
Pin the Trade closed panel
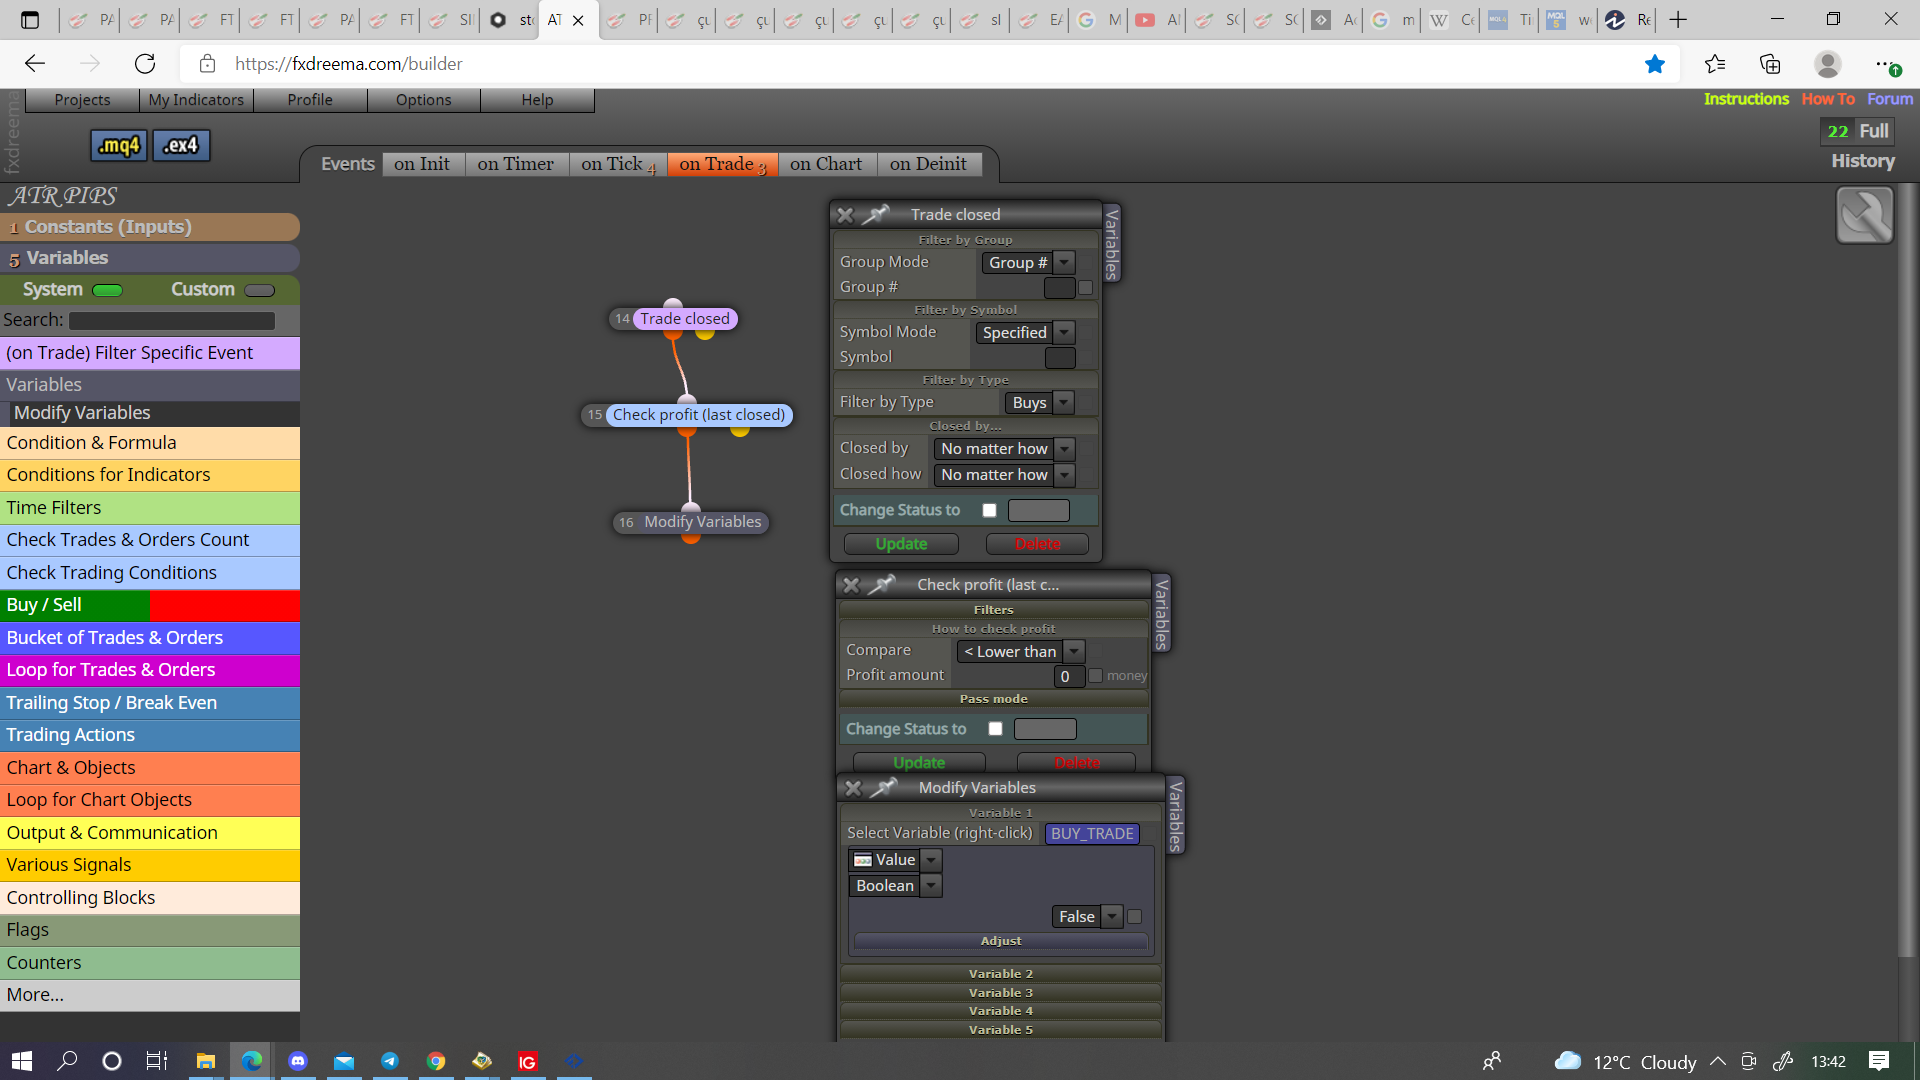pos(876,214)
